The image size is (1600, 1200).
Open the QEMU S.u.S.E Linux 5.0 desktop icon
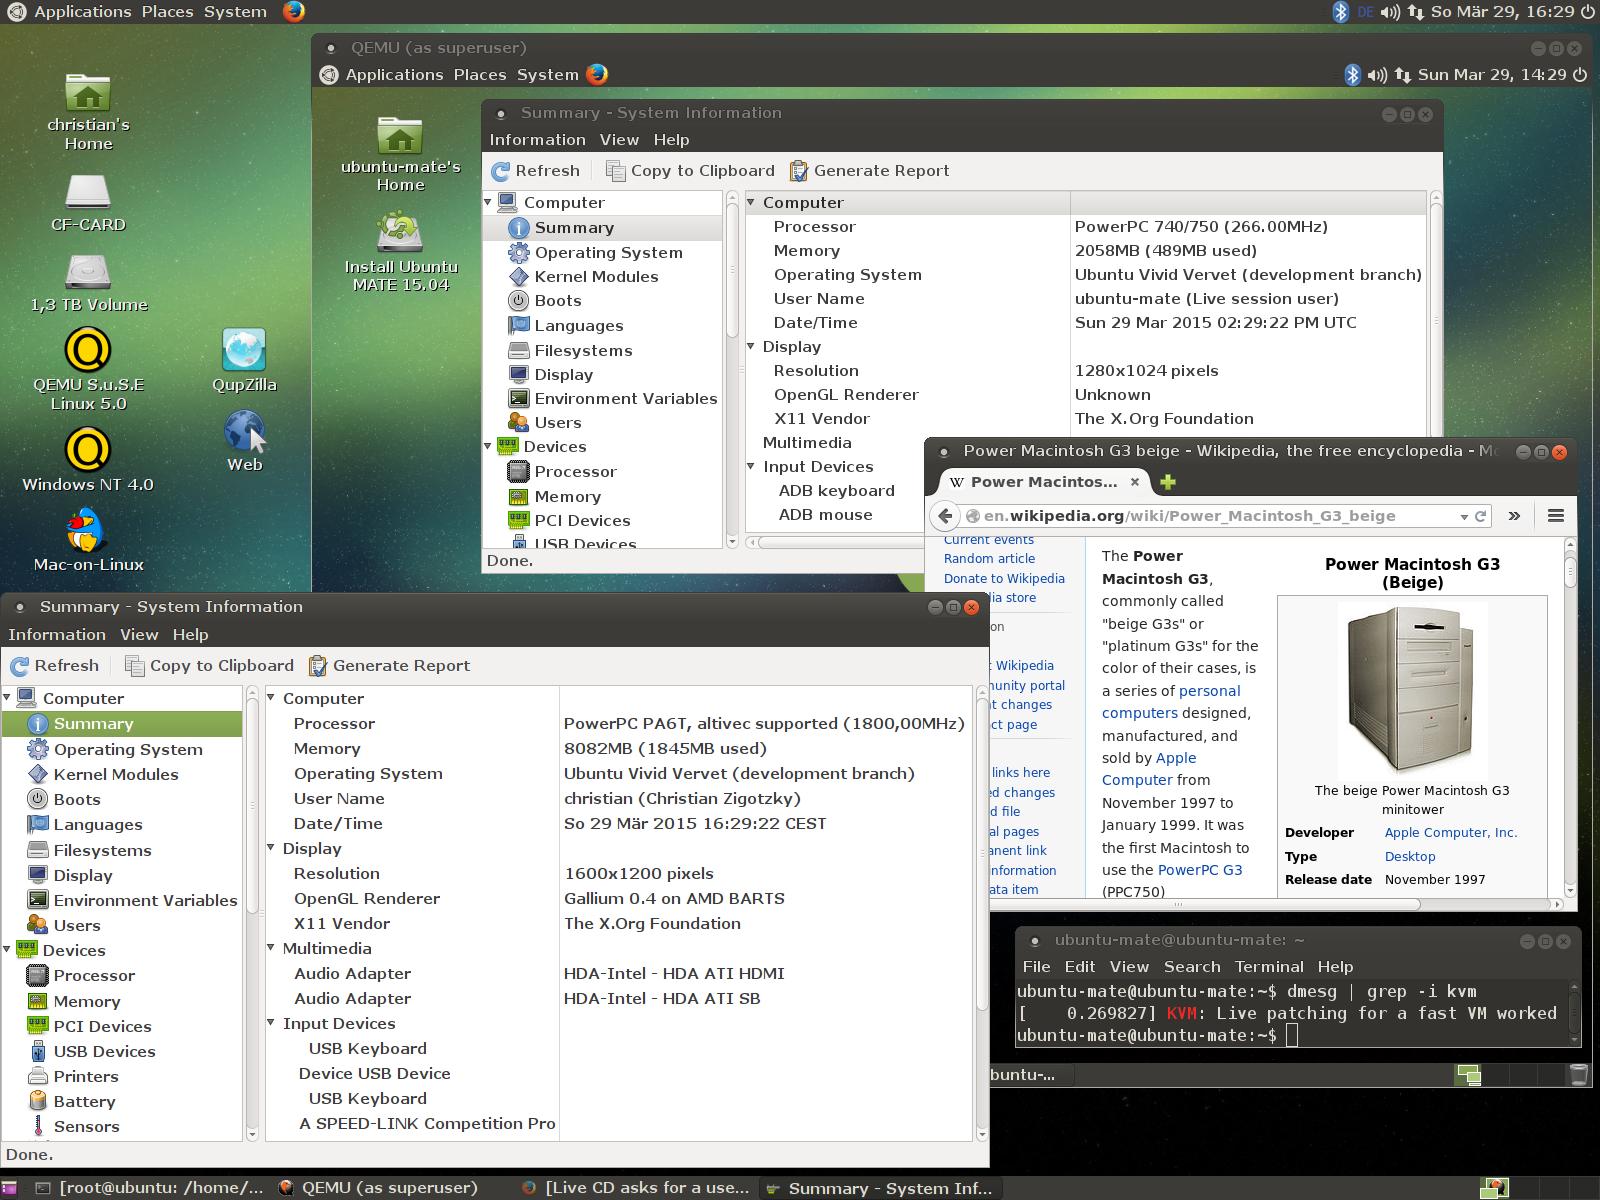coord(88,351)
